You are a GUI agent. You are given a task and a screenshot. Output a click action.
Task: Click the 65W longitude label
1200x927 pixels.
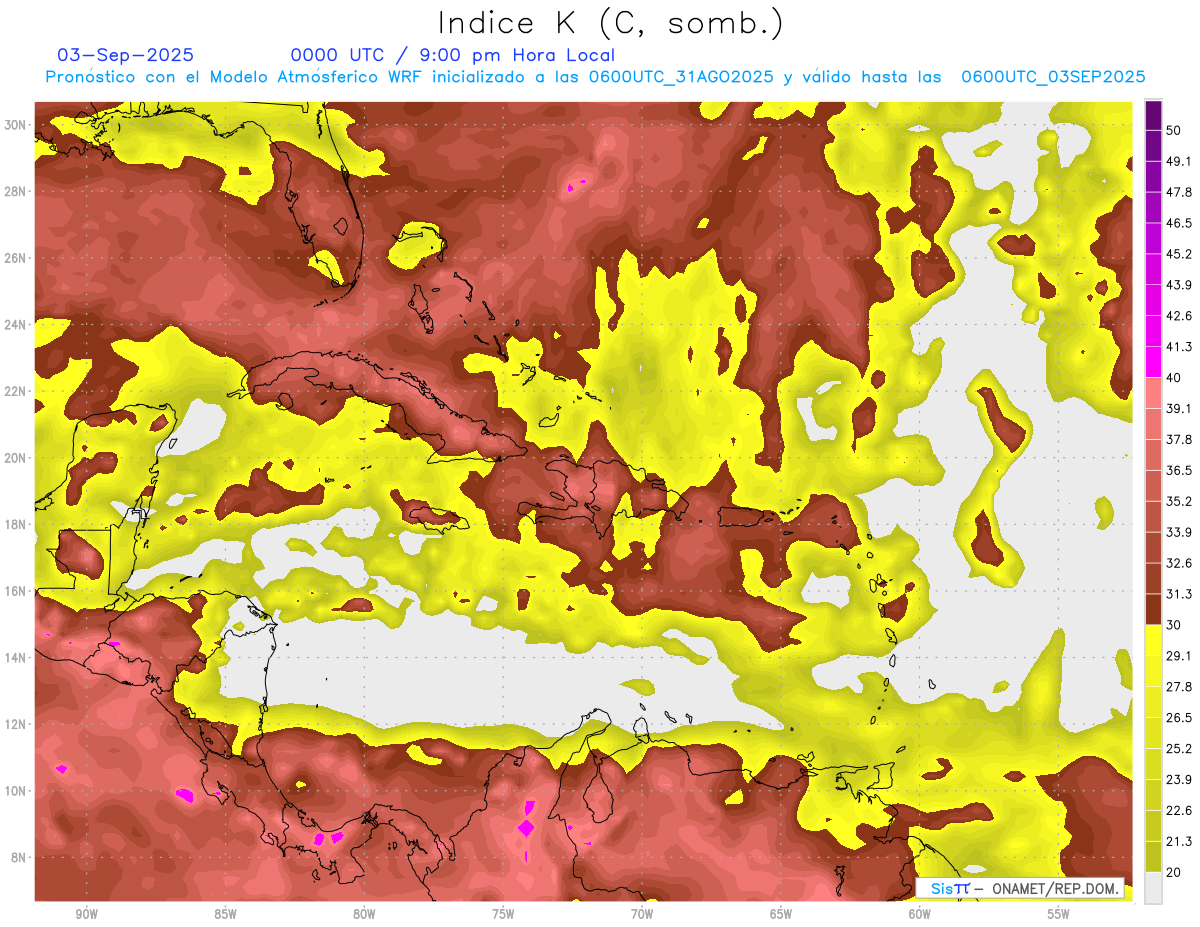[x=781, y=914]
